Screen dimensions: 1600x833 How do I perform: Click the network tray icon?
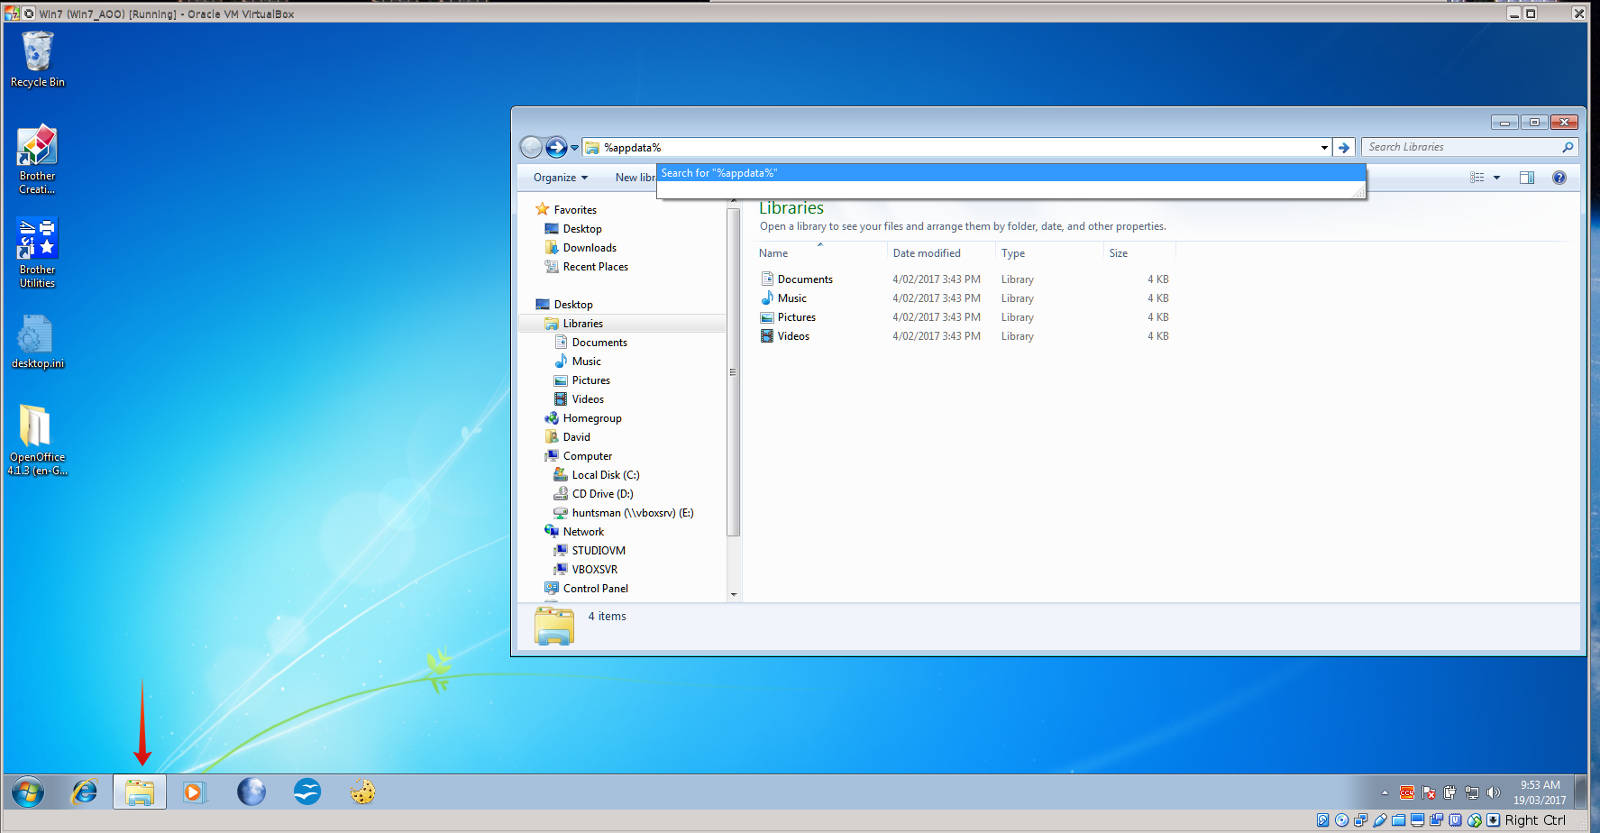point(1472,793)
